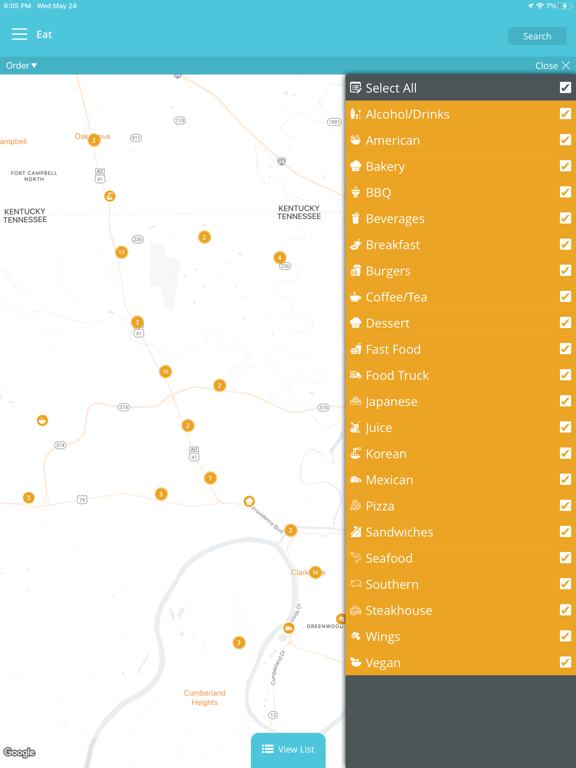This screenshot has width=576, height=768.
Task: Click the Beverages cup icon
Action: 356,218
